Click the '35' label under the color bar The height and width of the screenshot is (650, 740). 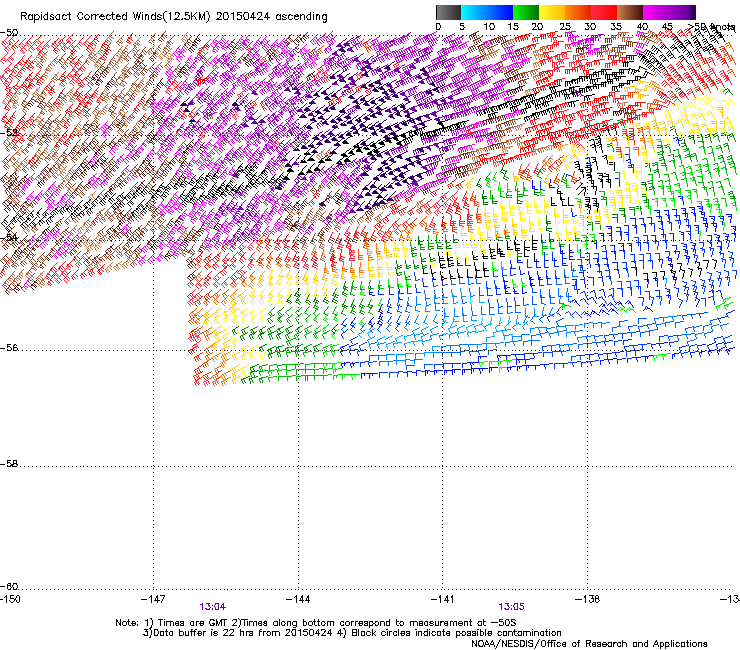tap(616, 27)
